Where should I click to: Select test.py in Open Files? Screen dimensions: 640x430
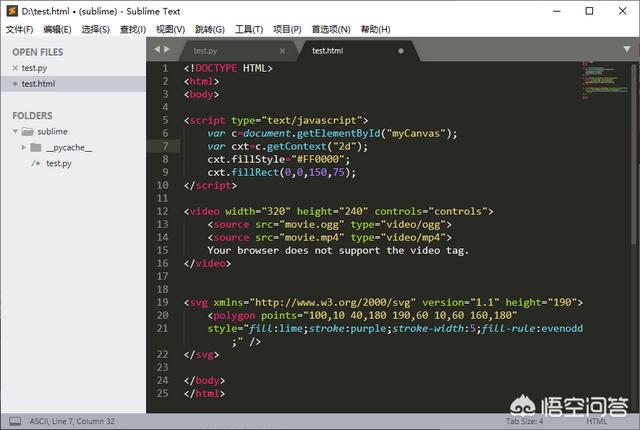[x=34, y=68]
